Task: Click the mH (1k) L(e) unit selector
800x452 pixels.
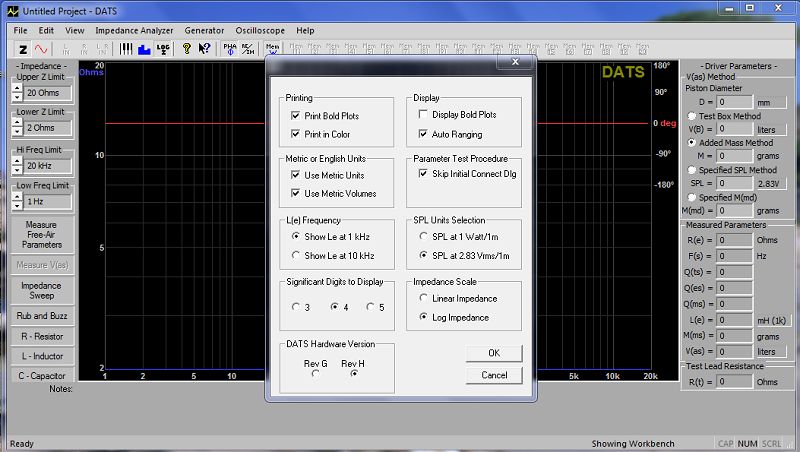Action: [x=772, y=320]
